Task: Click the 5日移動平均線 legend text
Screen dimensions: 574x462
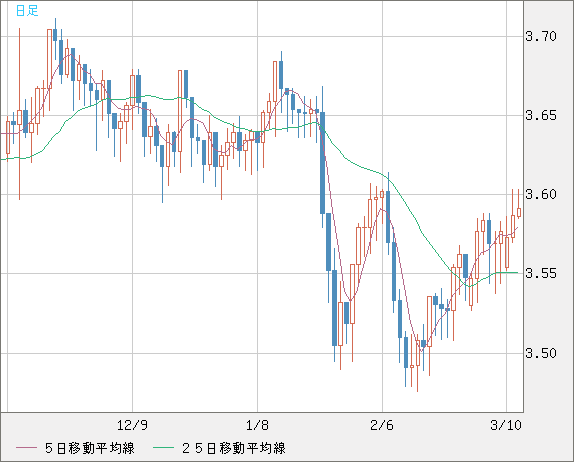Action: pyautogui.click(x=90, y=448)
